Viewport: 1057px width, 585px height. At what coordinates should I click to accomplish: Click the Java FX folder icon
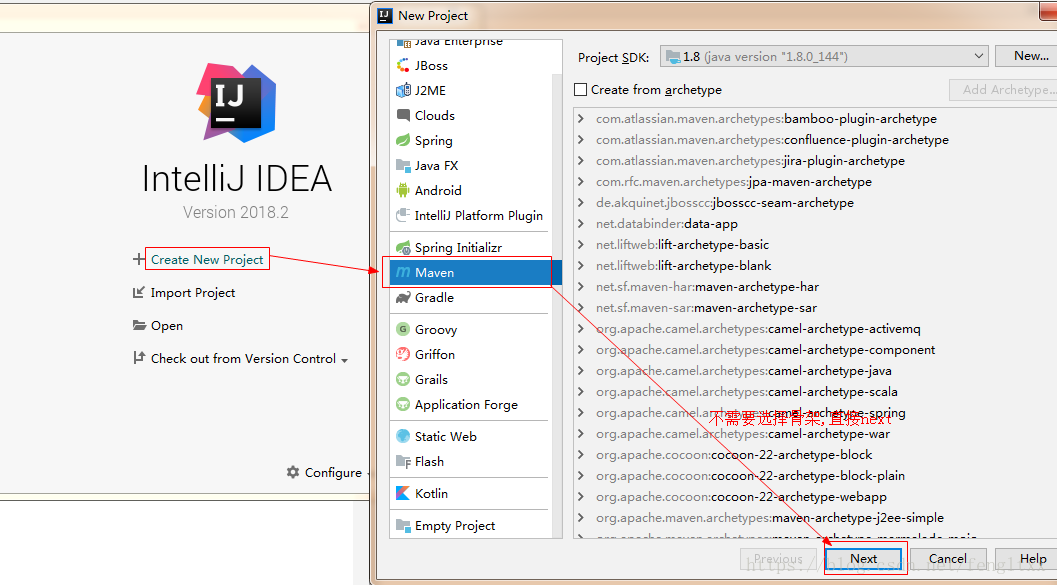403,165
